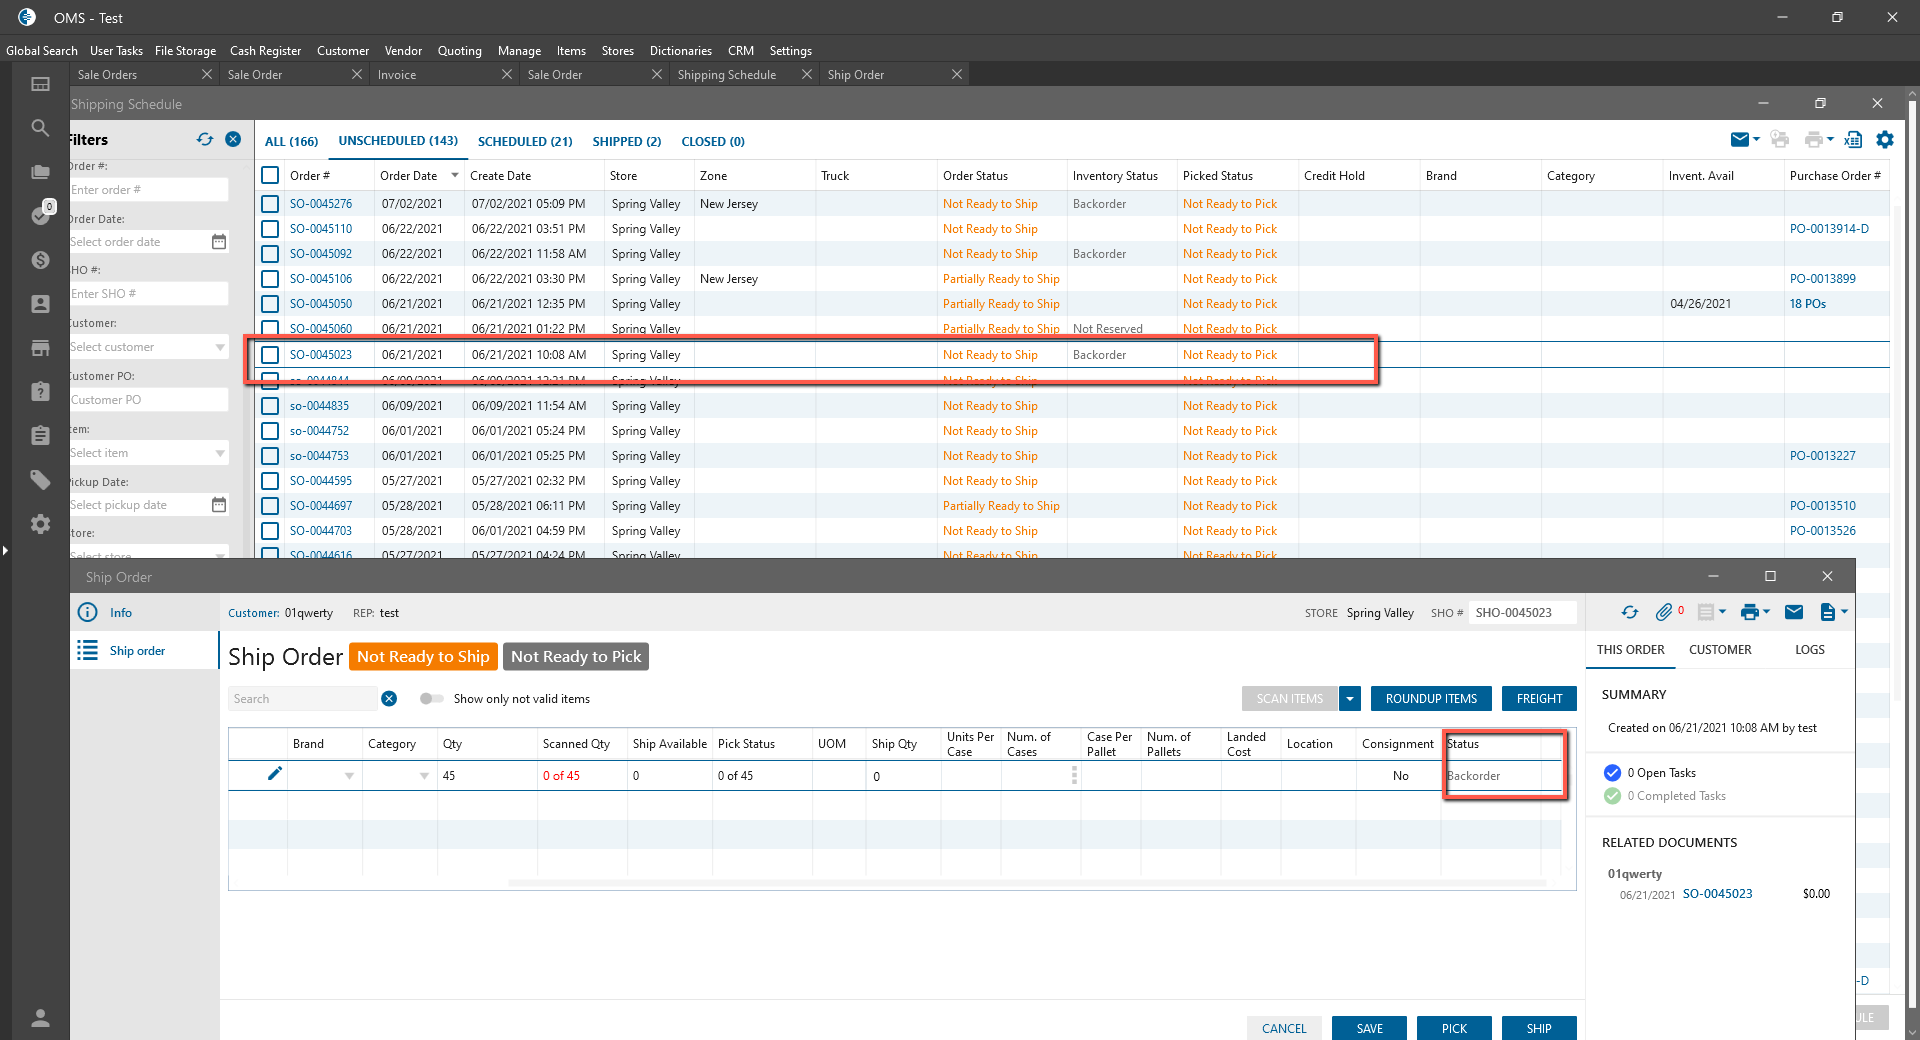1920x1040 pixels.
Task: Clear the ship order item search
Action: [389, 699]
